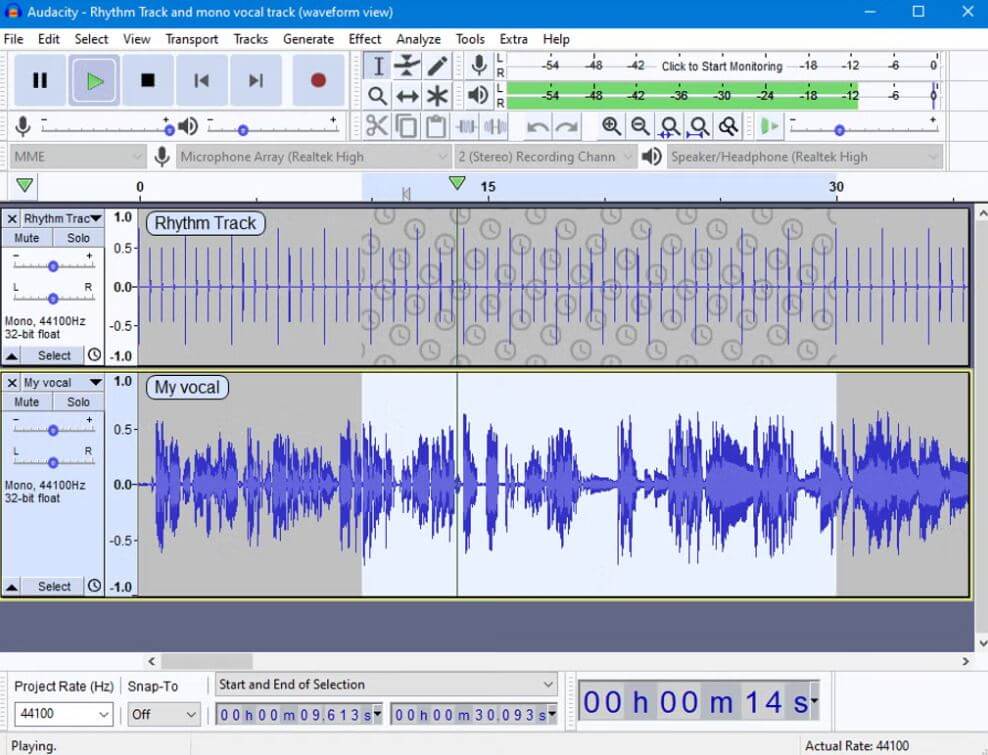Screen dimensions: 988x755
Task: Open the Generate menu
Action: [308, 39]
